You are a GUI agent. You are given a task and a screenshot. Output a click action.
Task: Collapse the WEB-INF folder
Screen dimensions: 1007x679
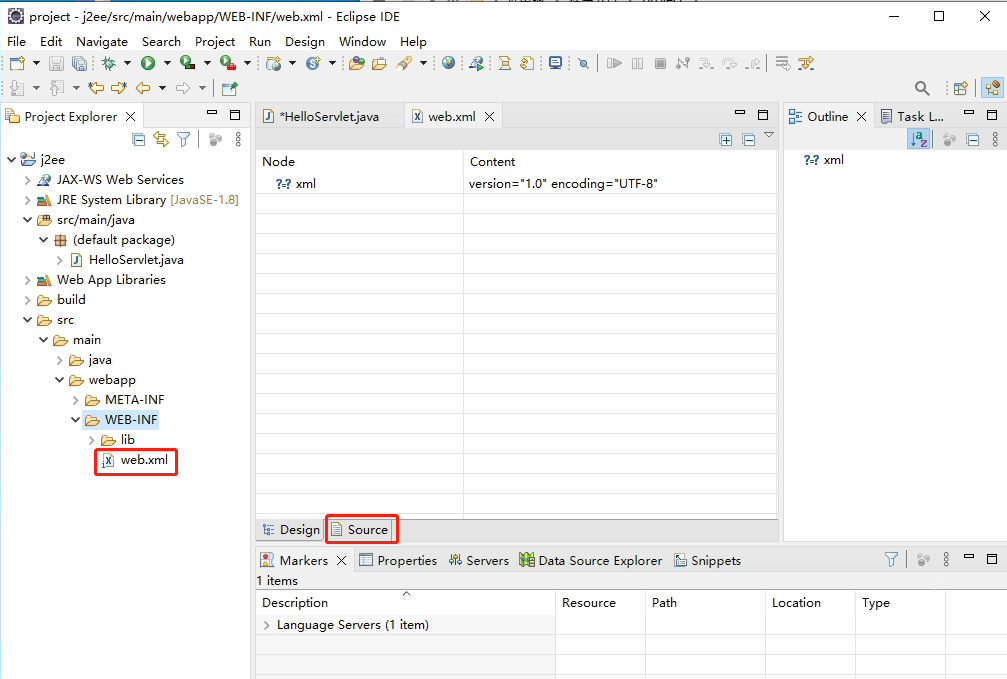pyautogui.click(x=75, y=420)
